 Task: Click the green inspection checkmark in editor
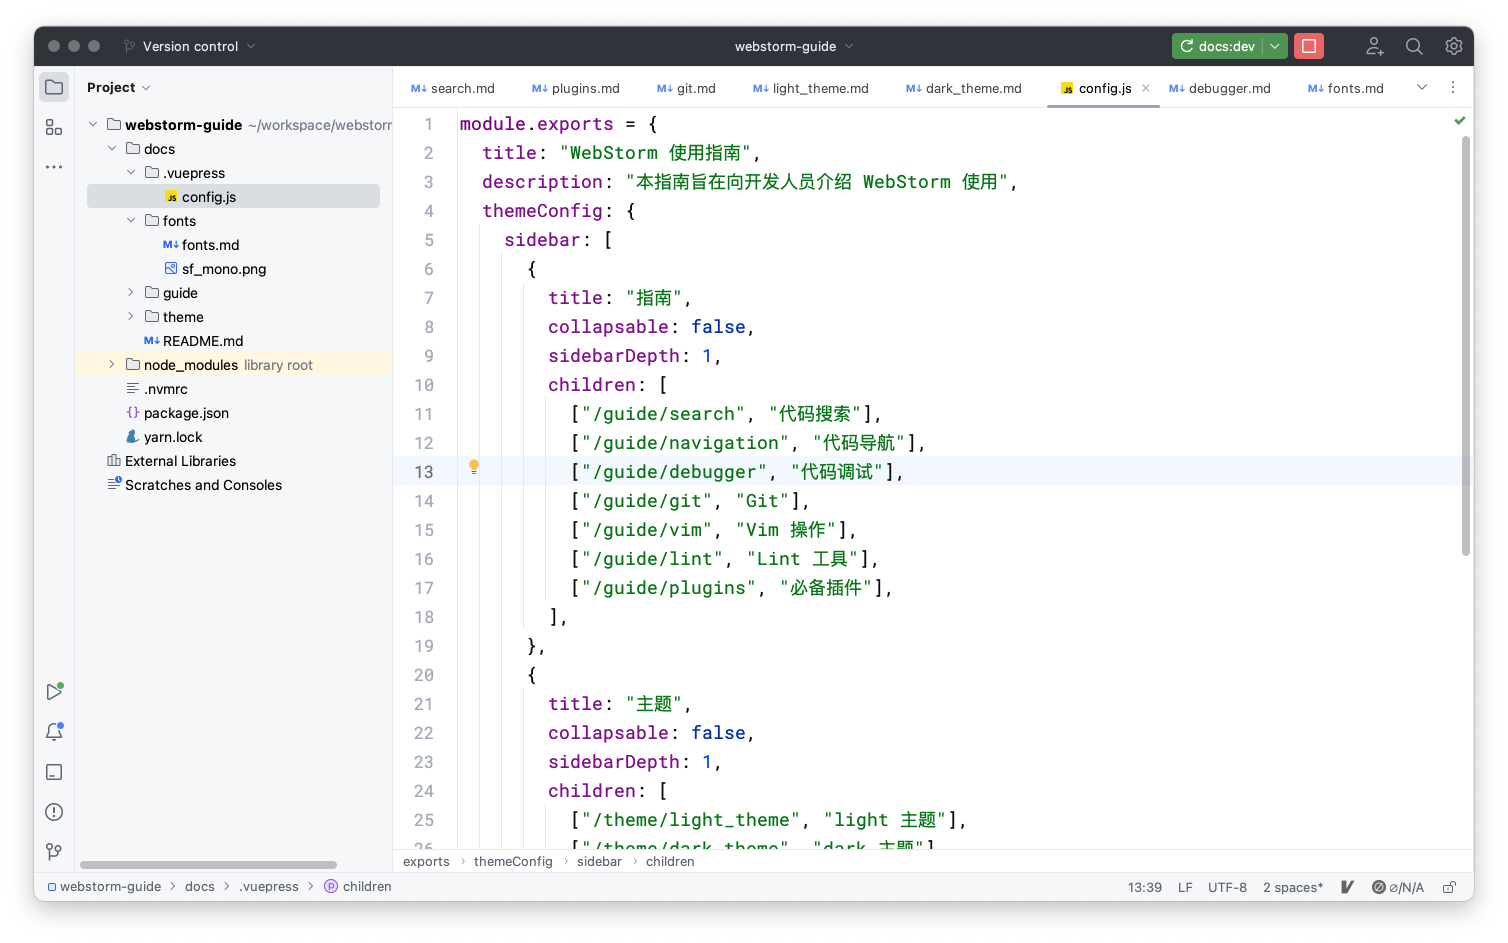point(1460,121)
